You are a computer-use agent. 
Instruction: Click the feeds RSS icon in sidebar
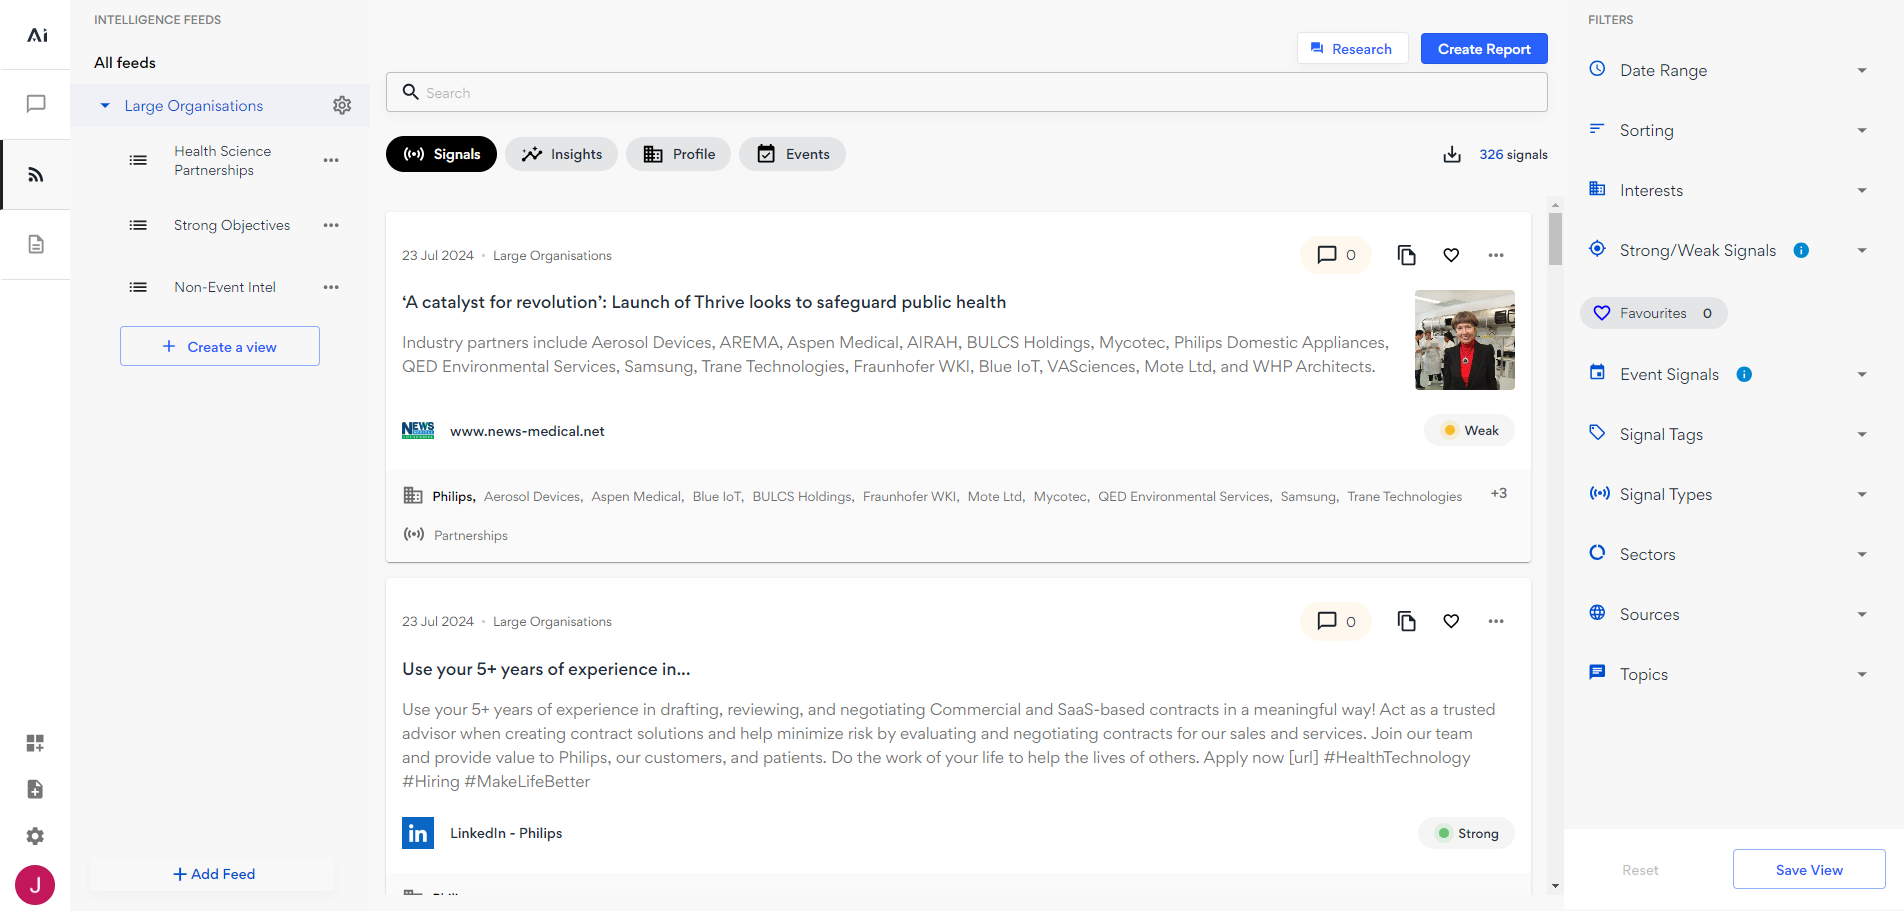coord(36,175)
